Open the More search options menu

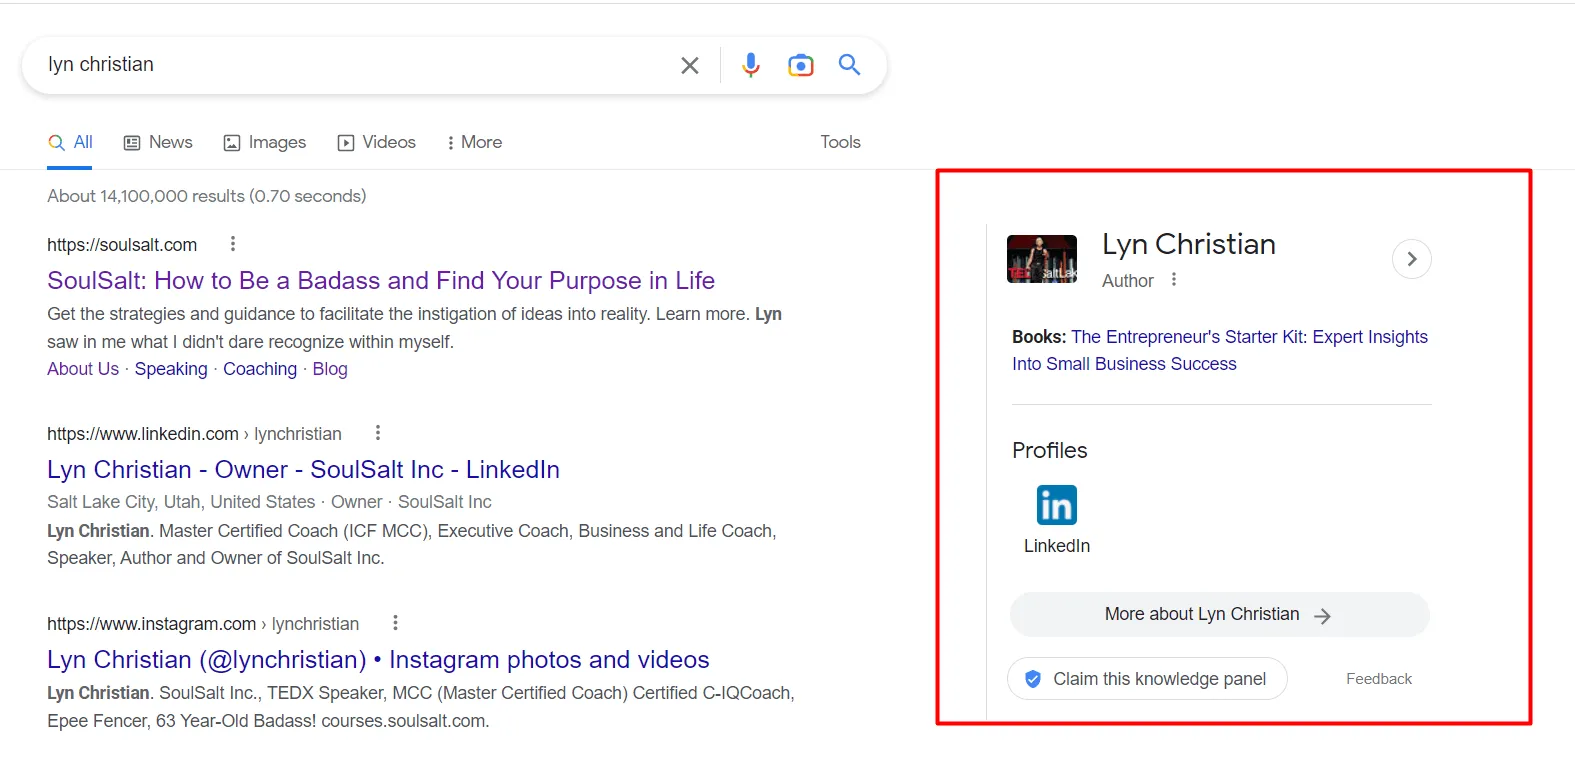(474, 143)
